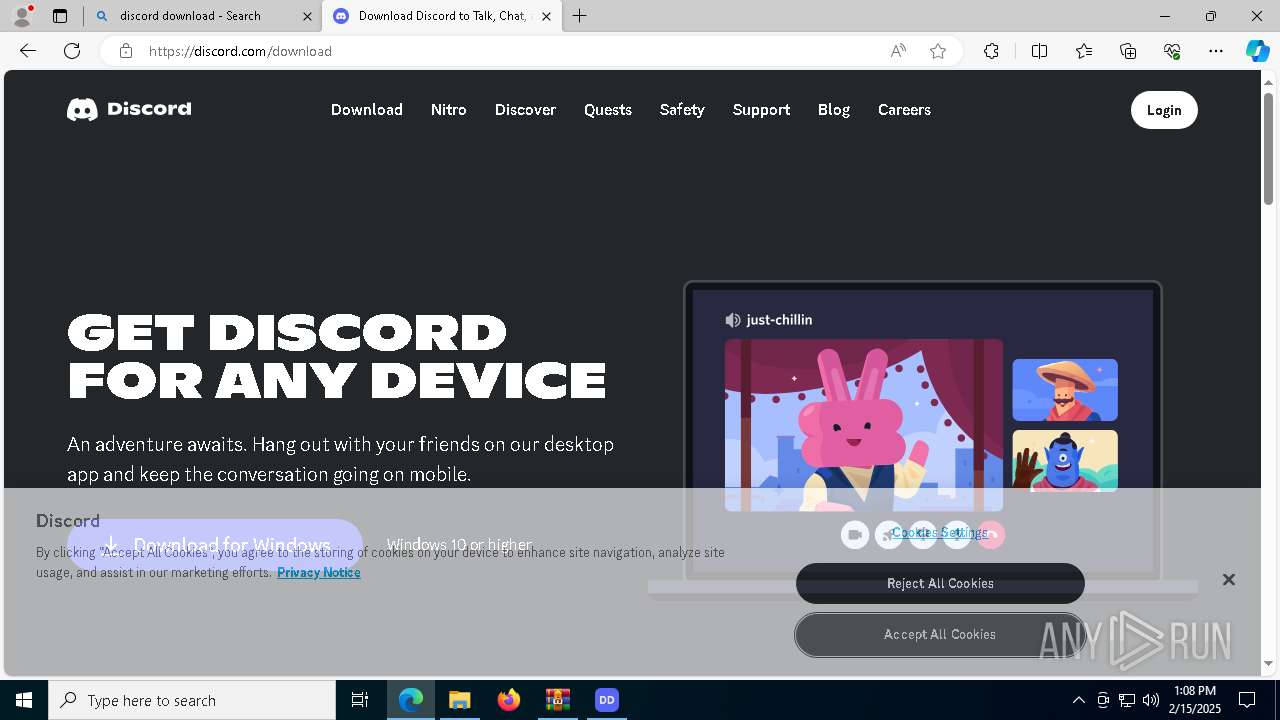Open the Windows Start menu
Screen dimensions: 1280x720
tap(24, 700)
